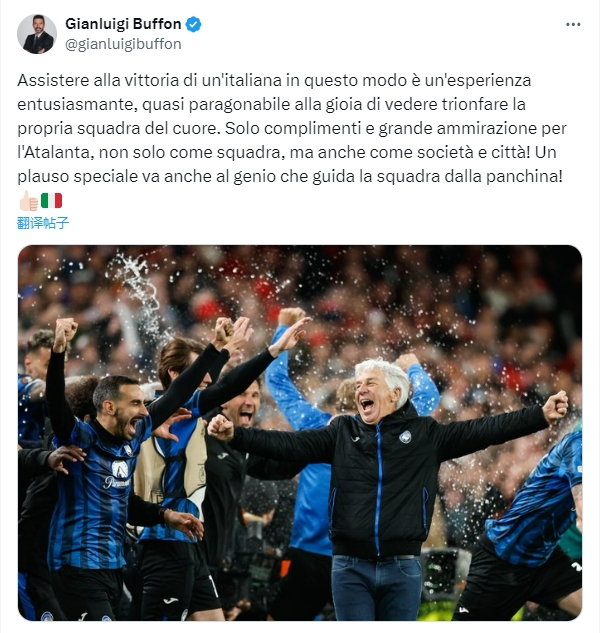600x633 pixels.
Task: Open the @gianluigibuffon handle link
Action: pos(123,44)
